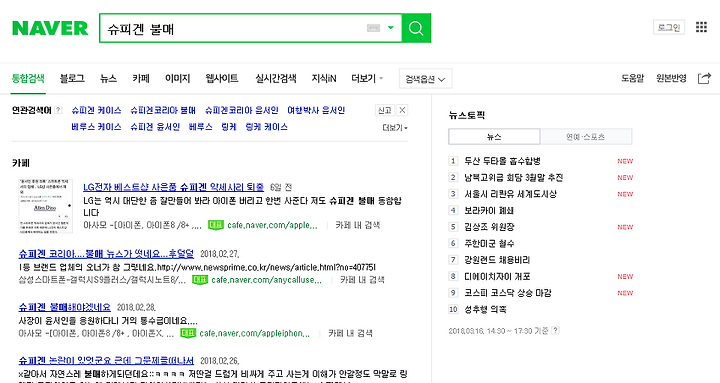Open the on-screen keyboard icon in search box
The width and height of the screenshot is (720, 383).
coord(373,28)
